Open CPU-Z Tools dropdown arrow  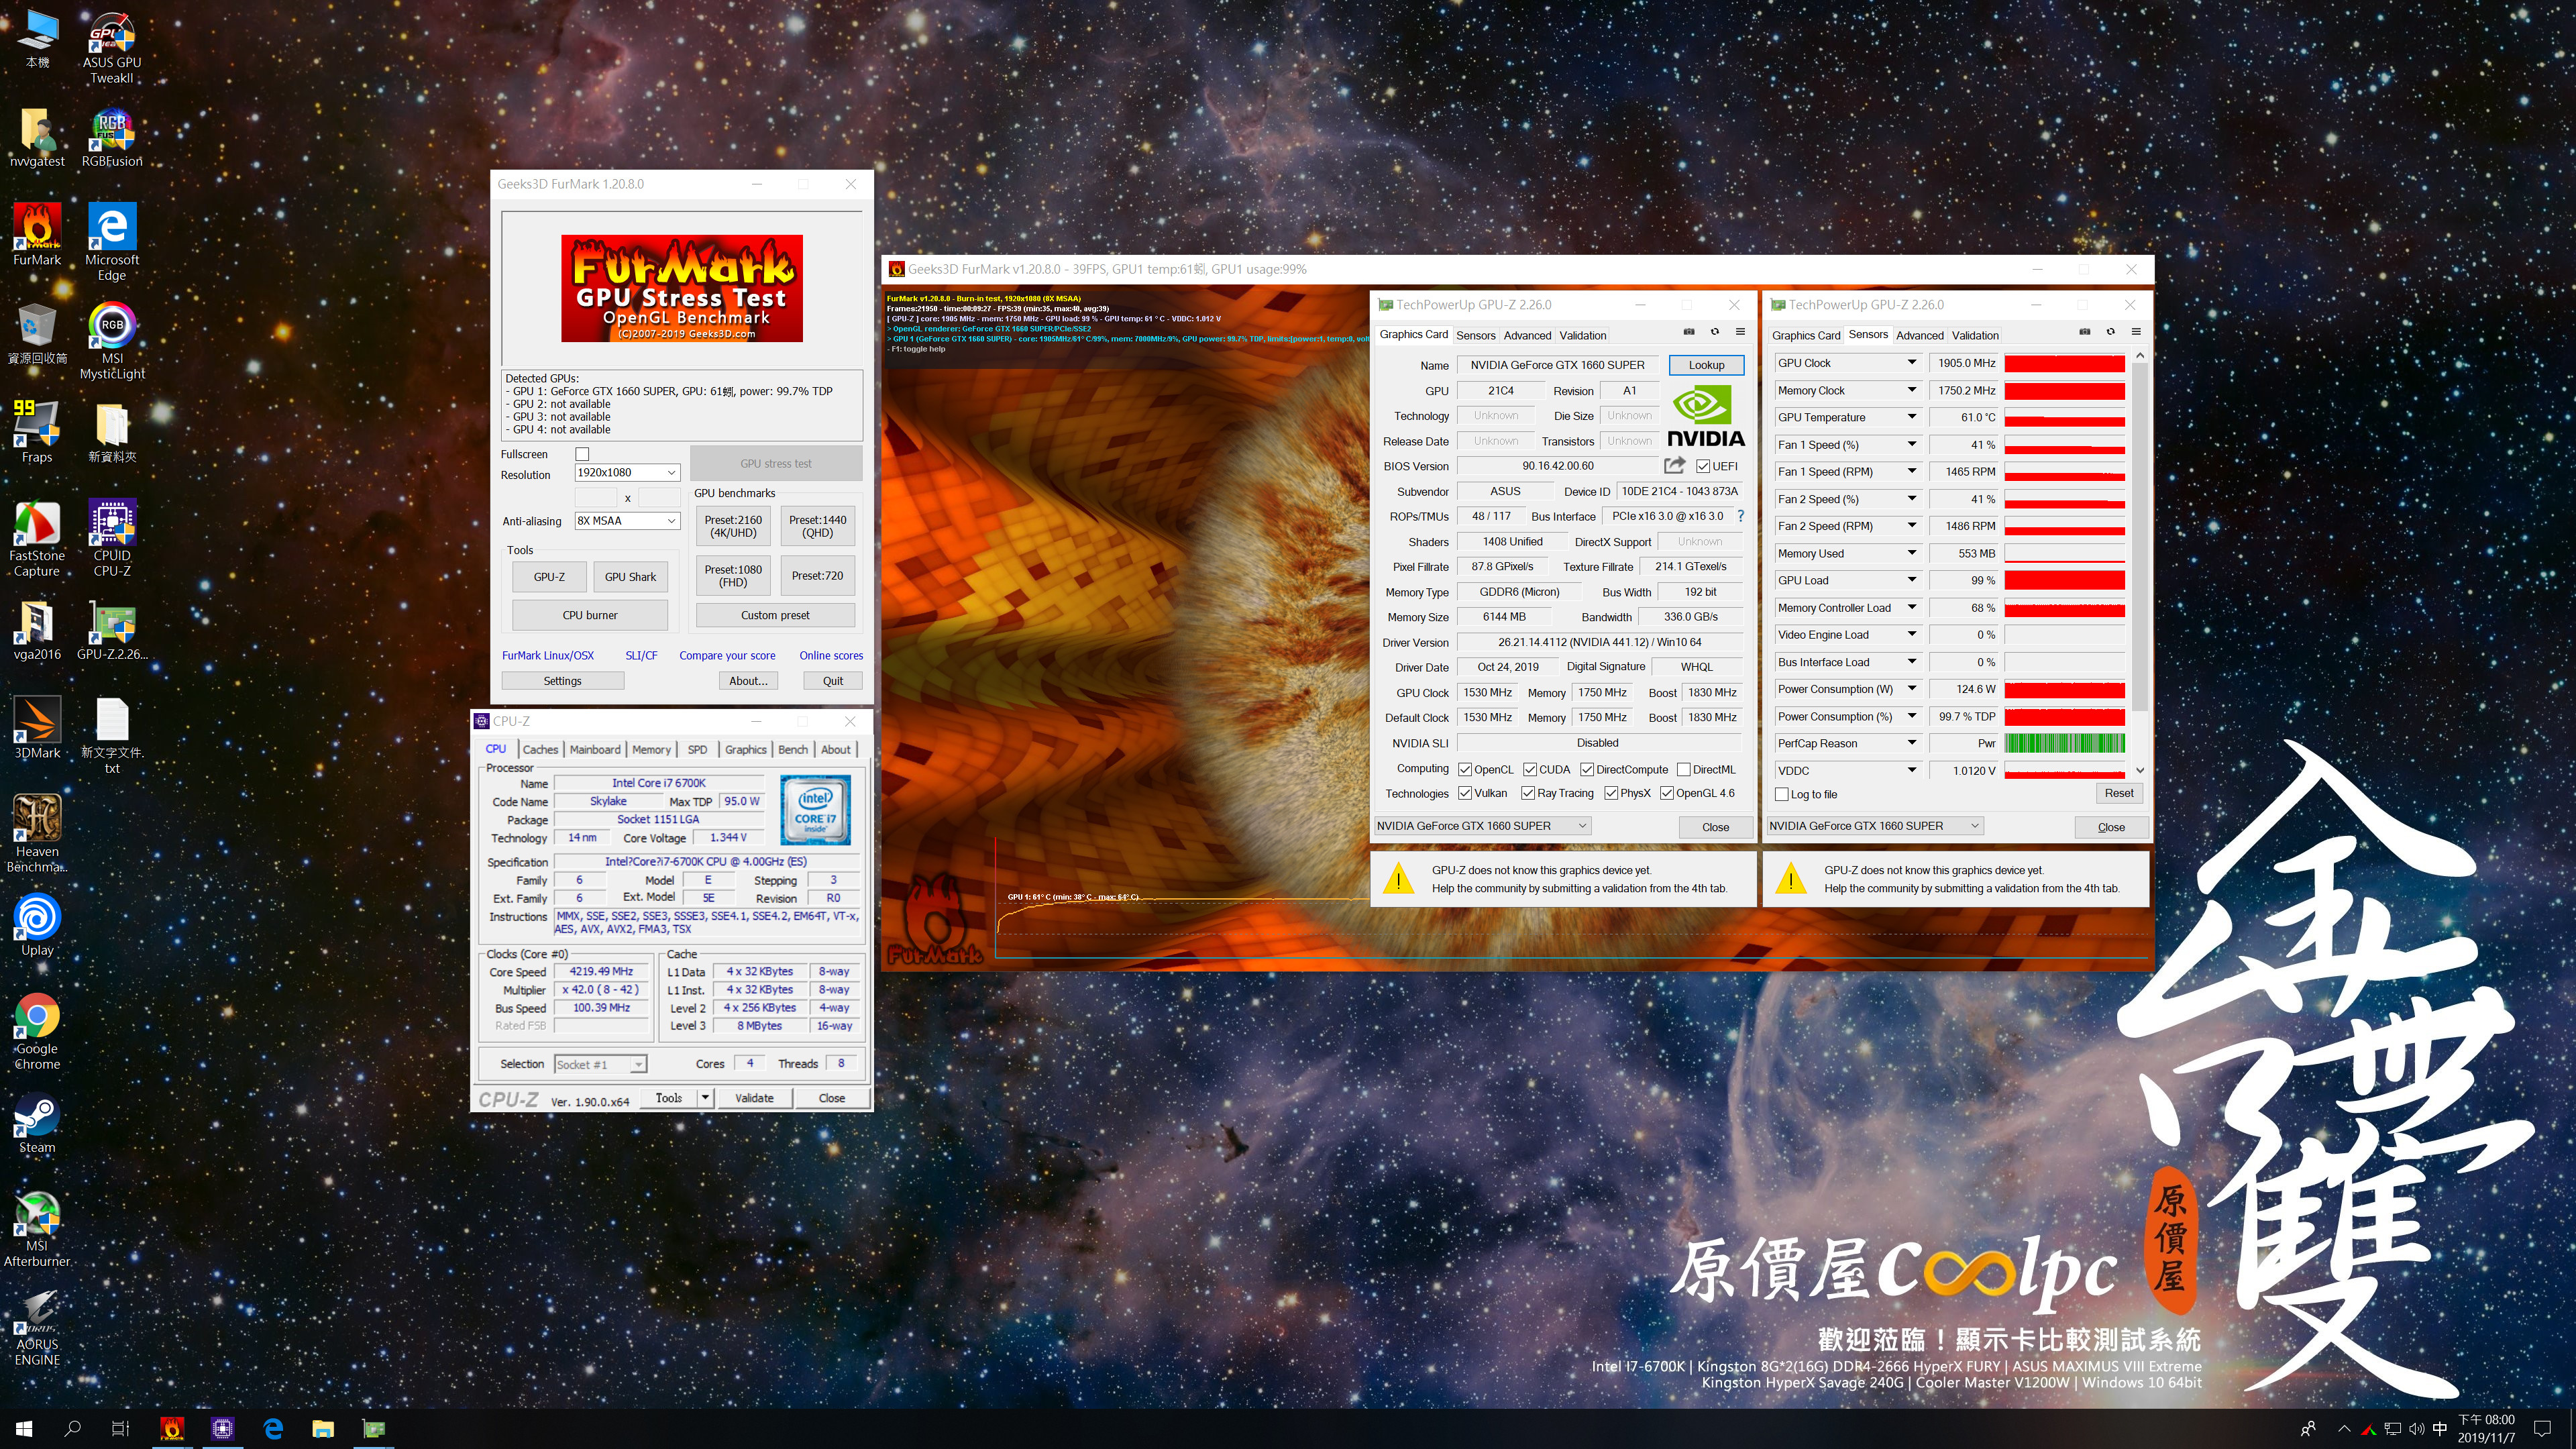pyautogui.click(x=705, y=1098)
